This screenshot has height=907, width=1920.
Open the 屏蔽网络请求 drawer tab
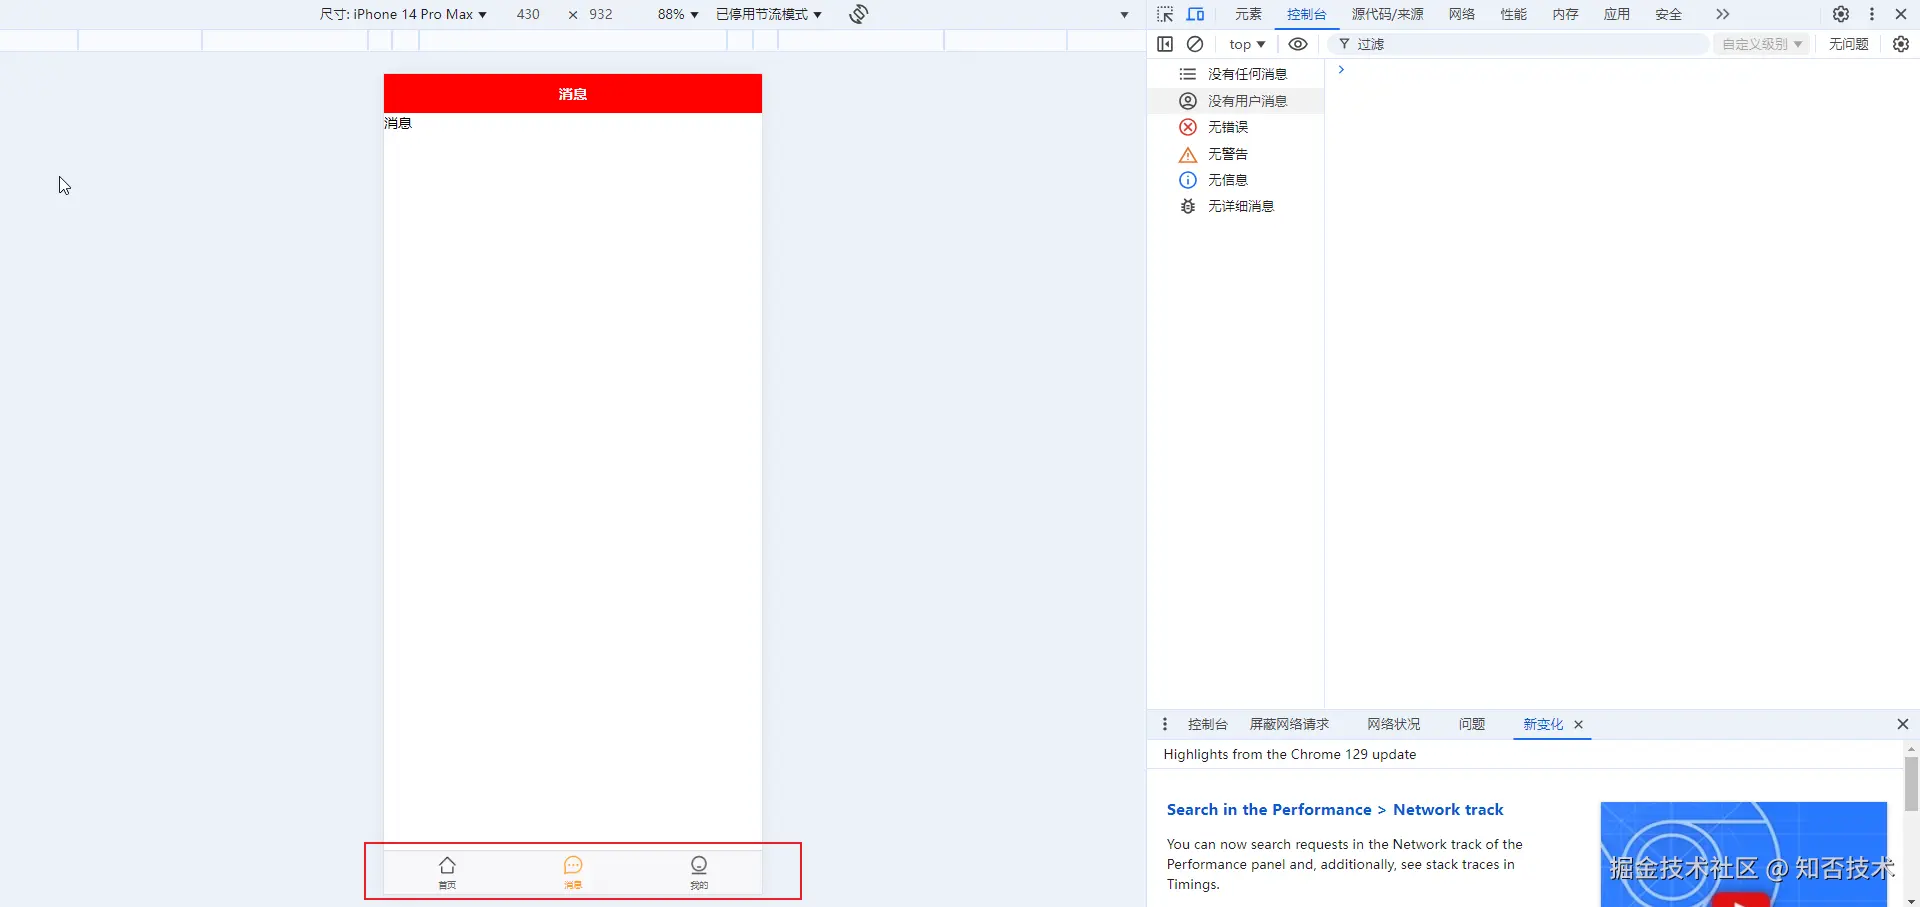tap(1289, 724)
